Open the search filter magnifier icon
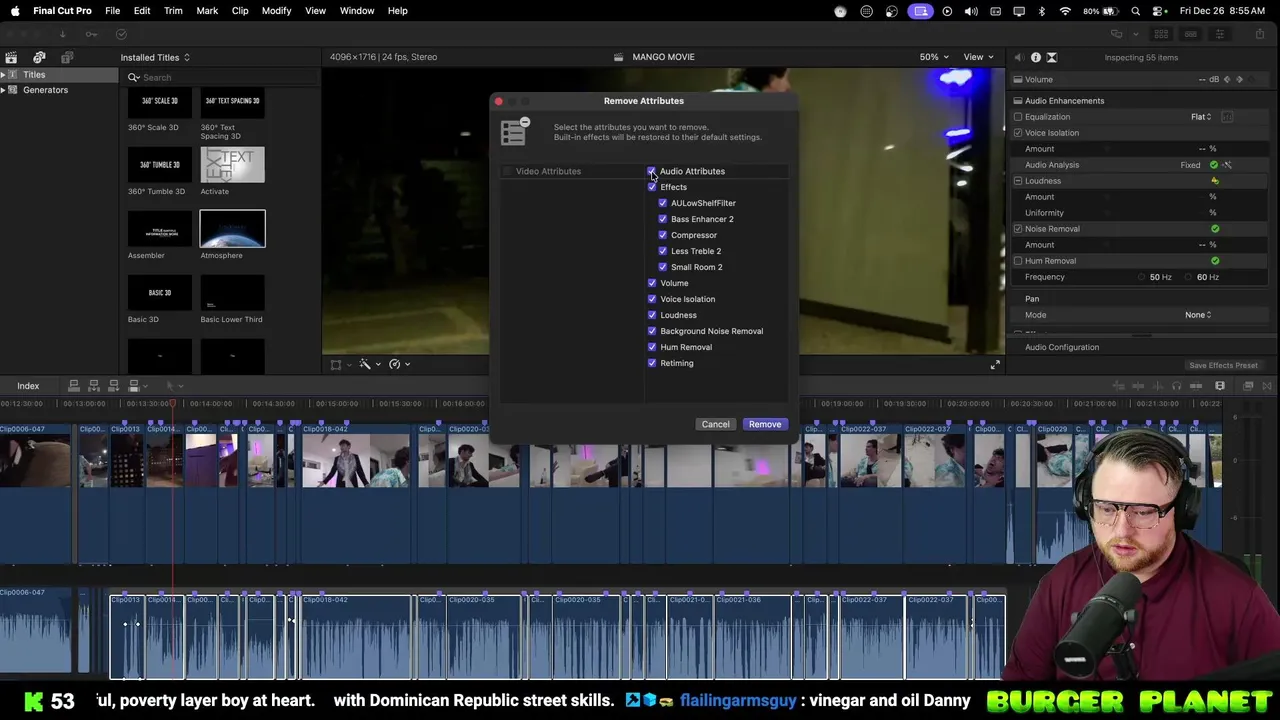The image size is (1280, 720). coord(133,77)
